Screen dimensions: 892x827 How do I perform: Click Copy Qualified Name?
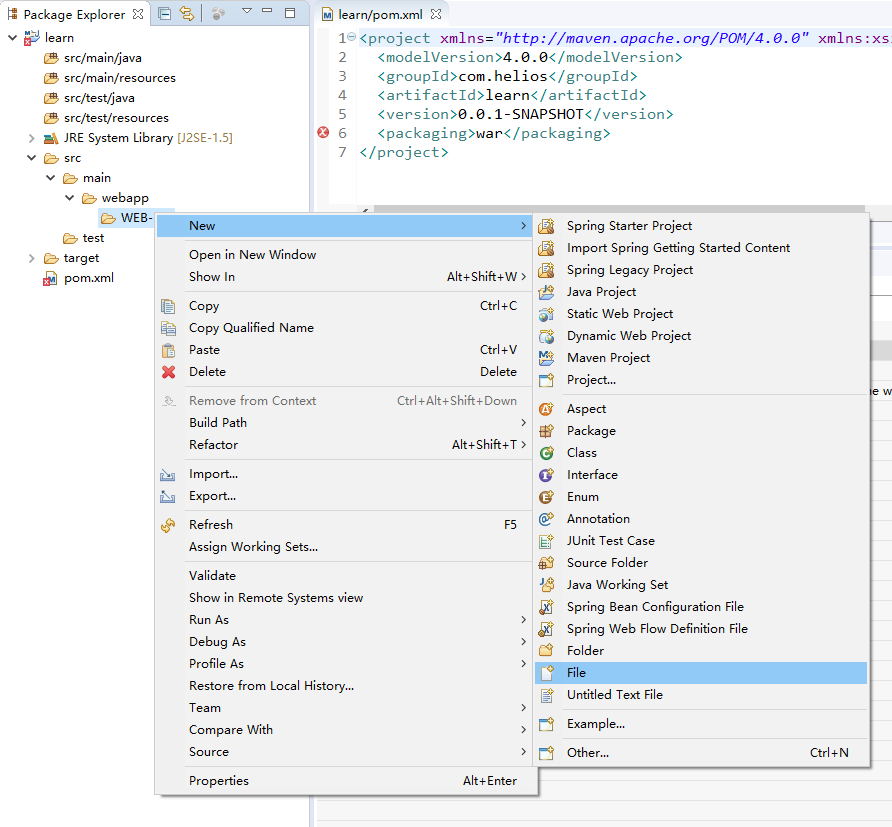pos(344,328)
